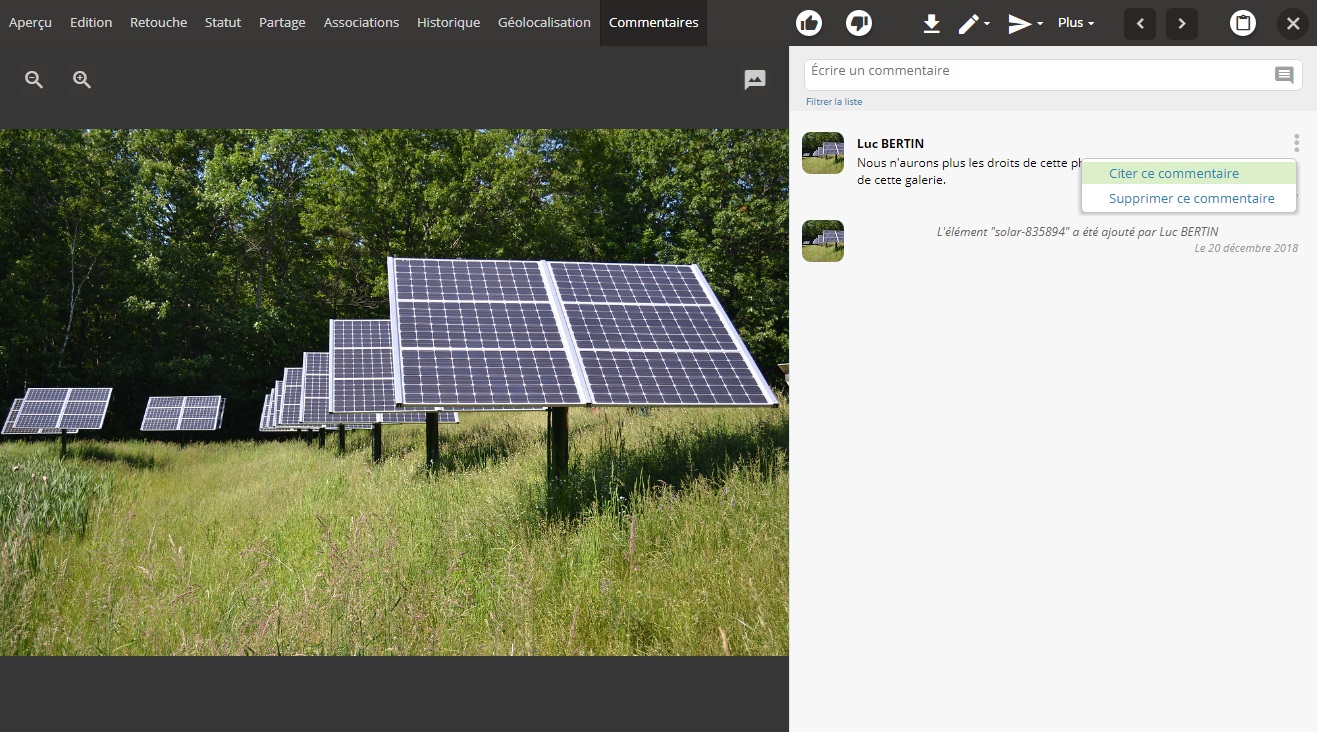
Task: Click the image annotation comment icon
Action: [755, 80]
